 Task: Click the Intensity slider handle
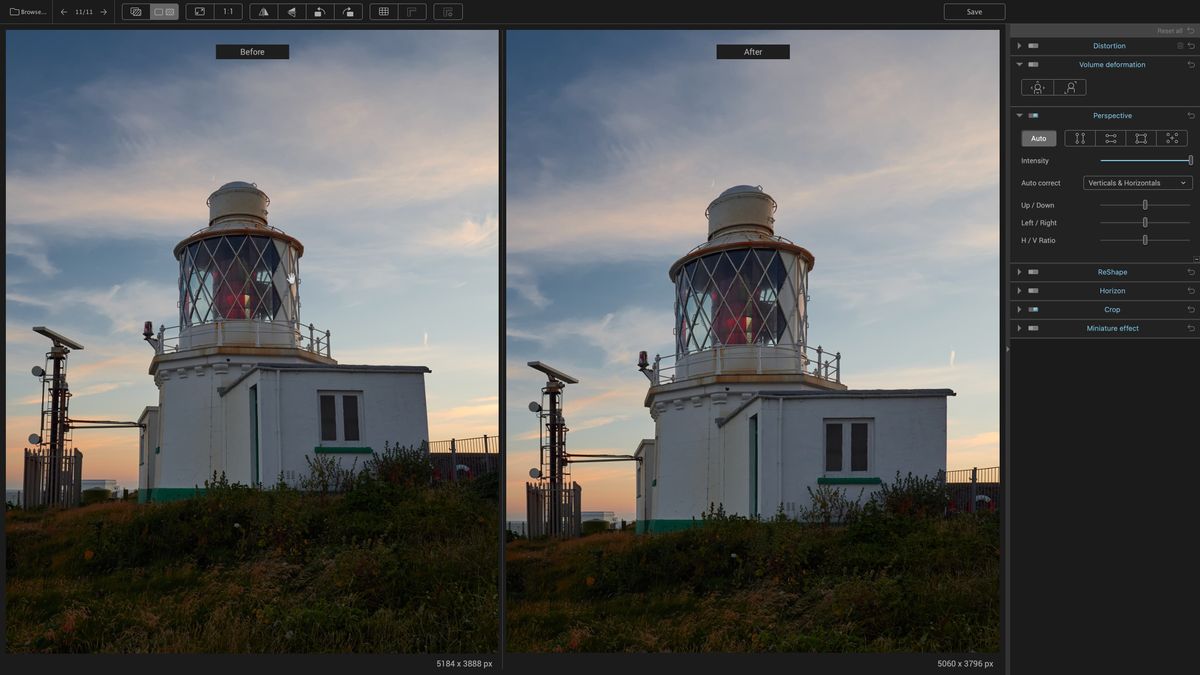pos(1189,160)
